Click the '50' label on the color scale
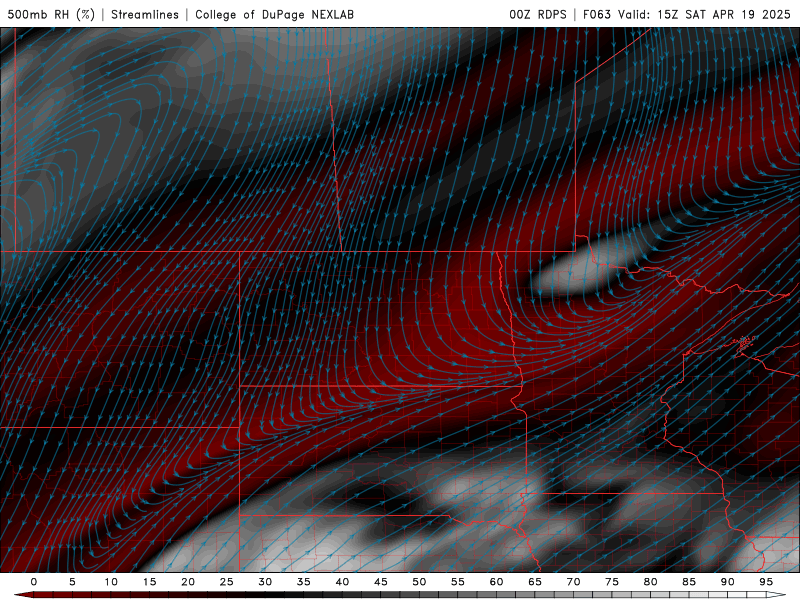 (419, 582)
